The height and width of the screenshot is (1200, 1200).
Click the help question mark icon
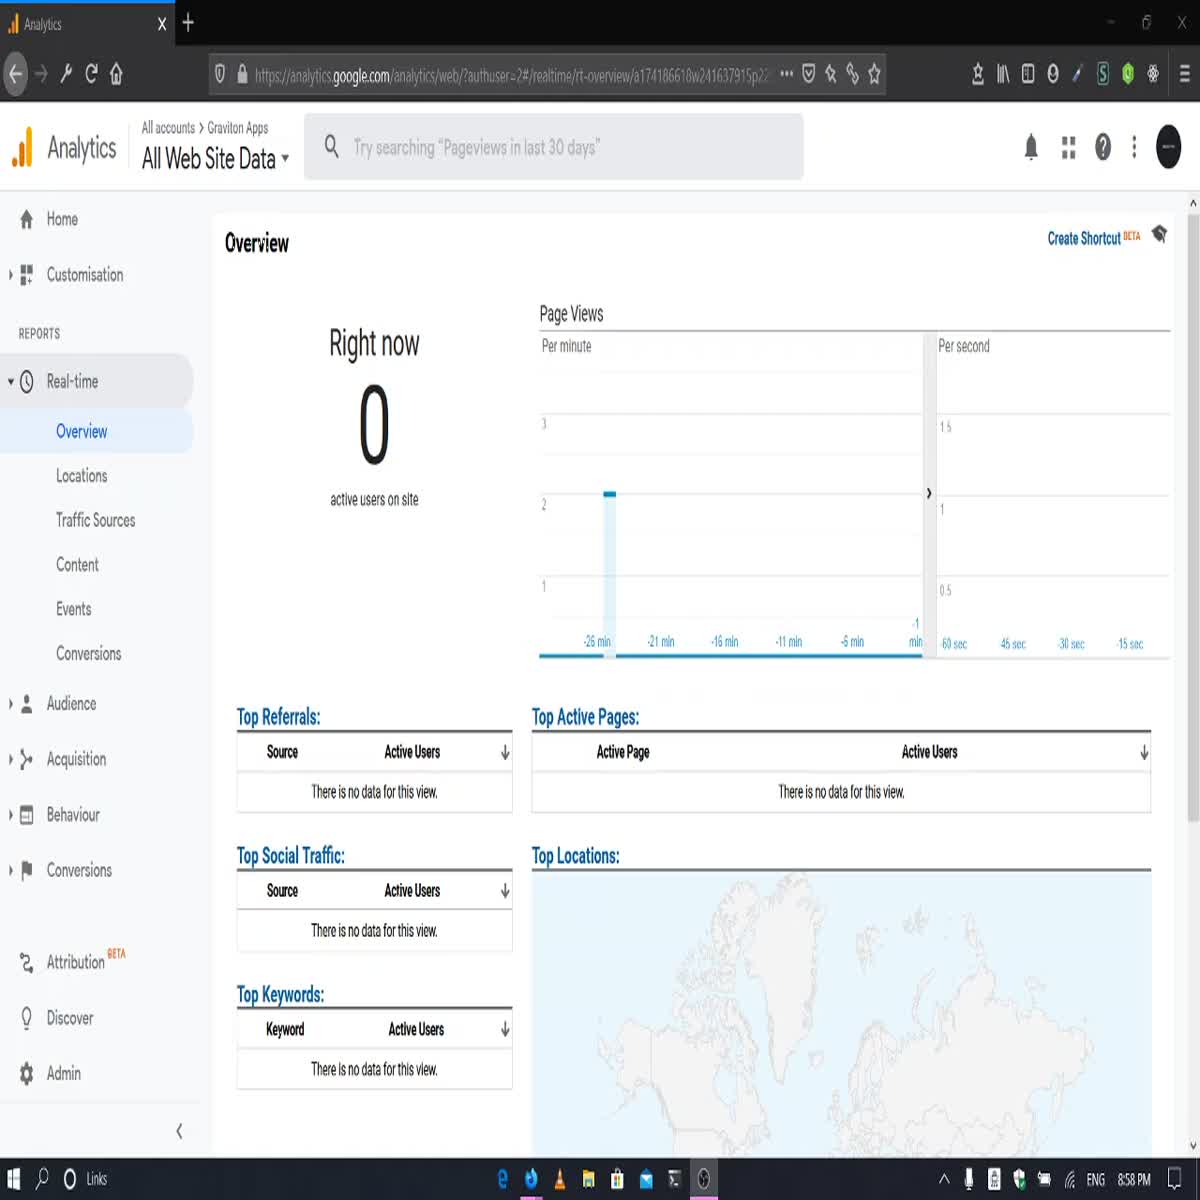pyautogui.click(x=1102, y=148)
